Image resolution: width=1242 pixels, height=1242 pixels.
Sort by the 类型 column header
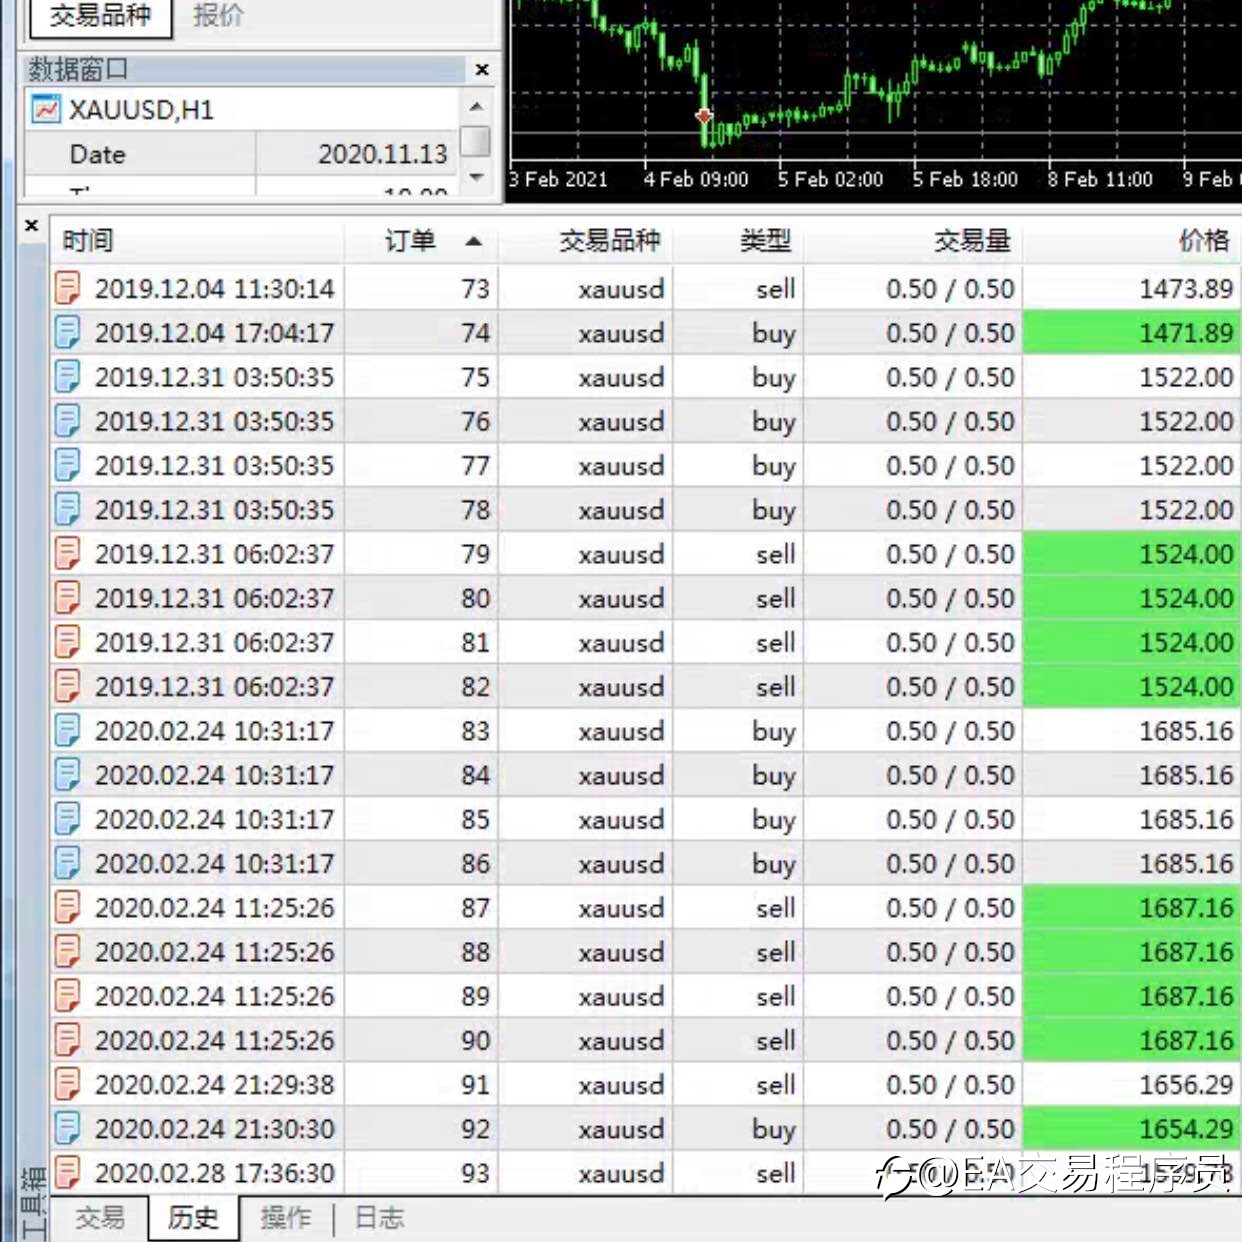(x=738, y=240)
